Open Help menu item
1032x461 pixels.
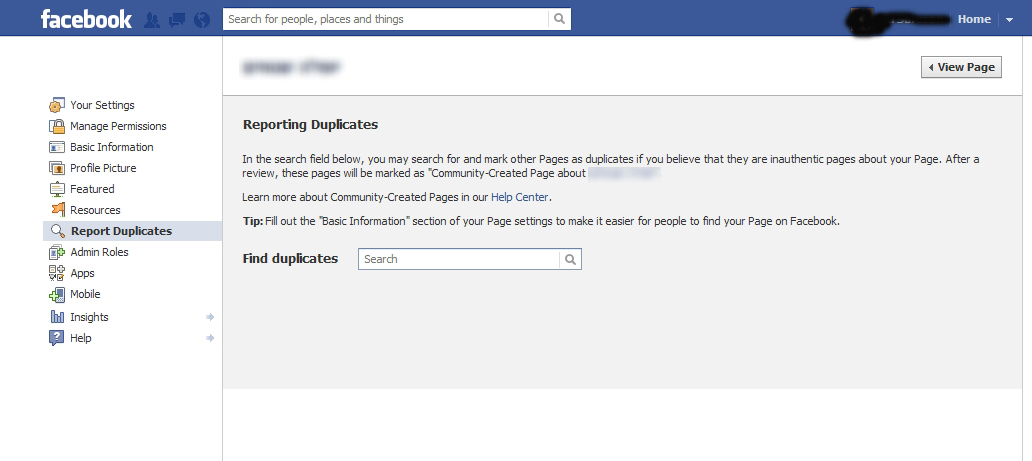81,338
